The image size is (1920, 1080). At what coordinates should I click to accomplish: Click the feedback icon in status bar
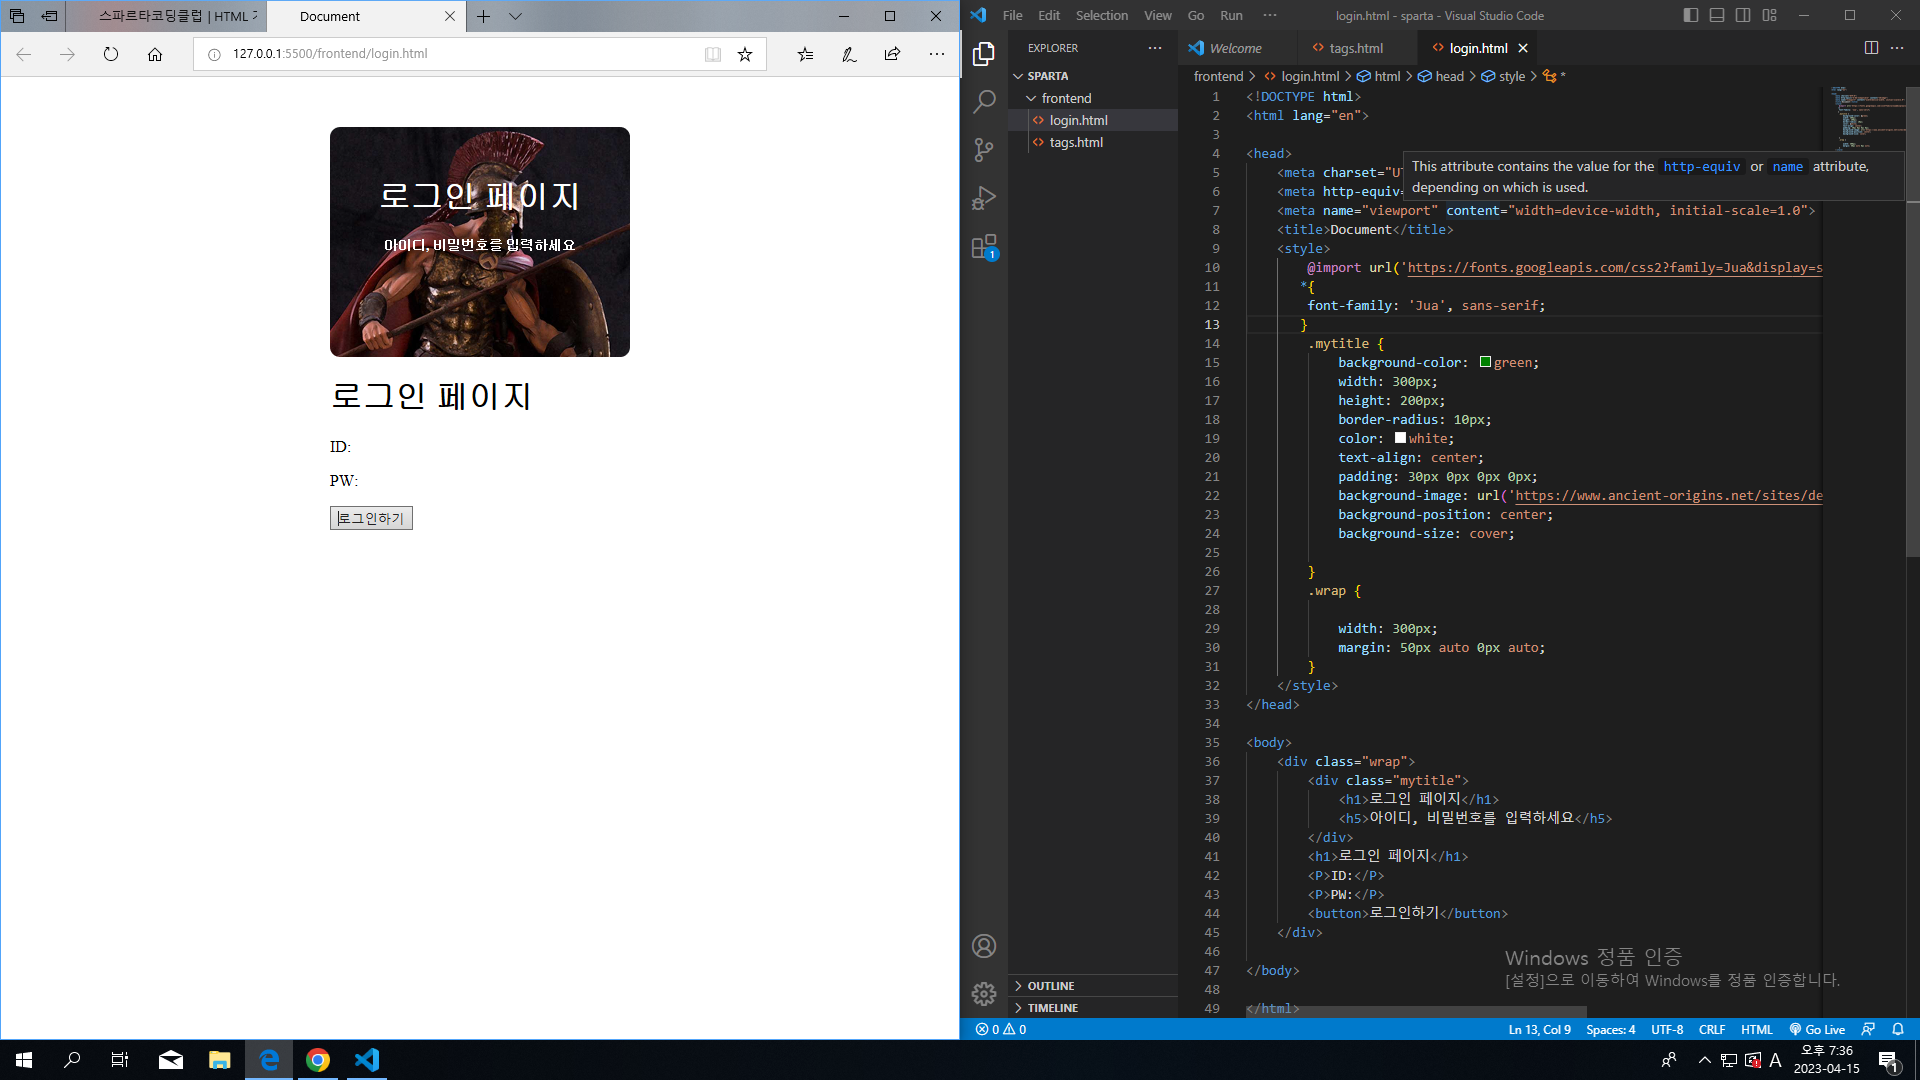pos(1868,1029)
